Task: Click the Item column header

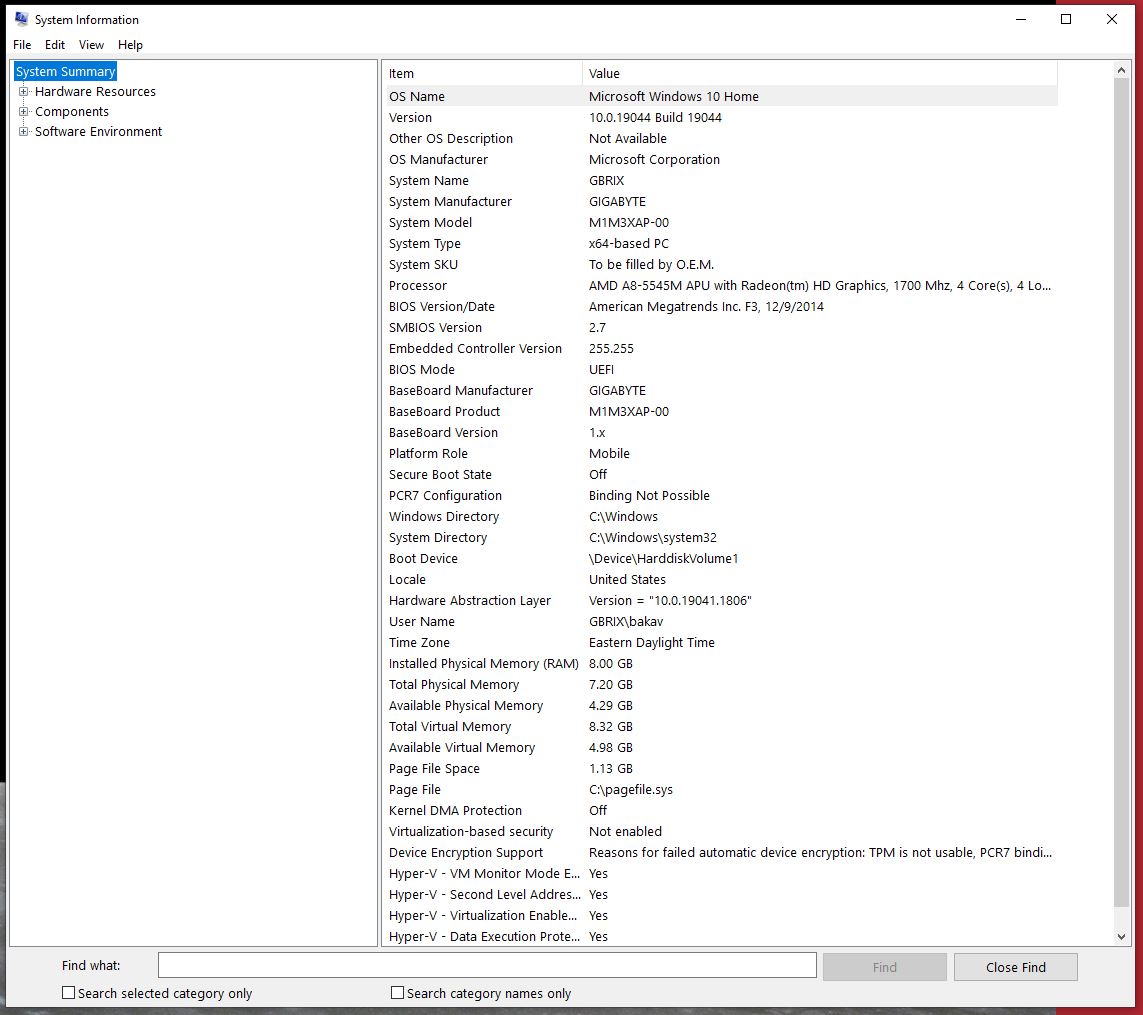Action: pyautogui.click(x=482, y=73)
